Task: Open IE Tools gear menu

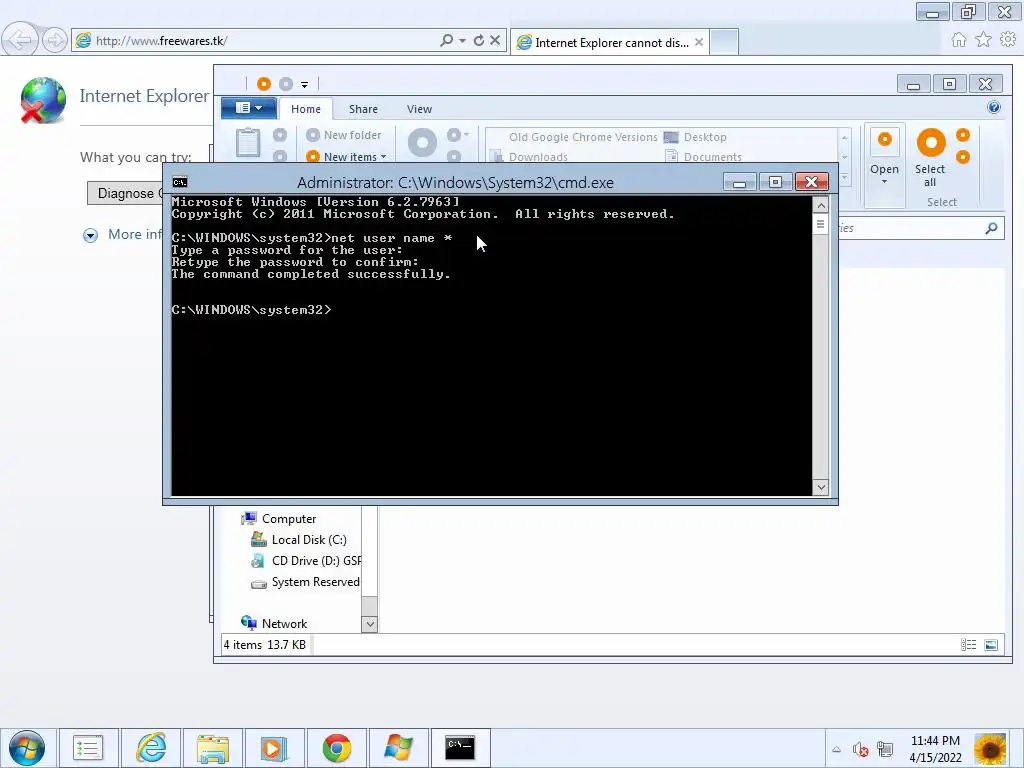Action: coord(1008,40)
